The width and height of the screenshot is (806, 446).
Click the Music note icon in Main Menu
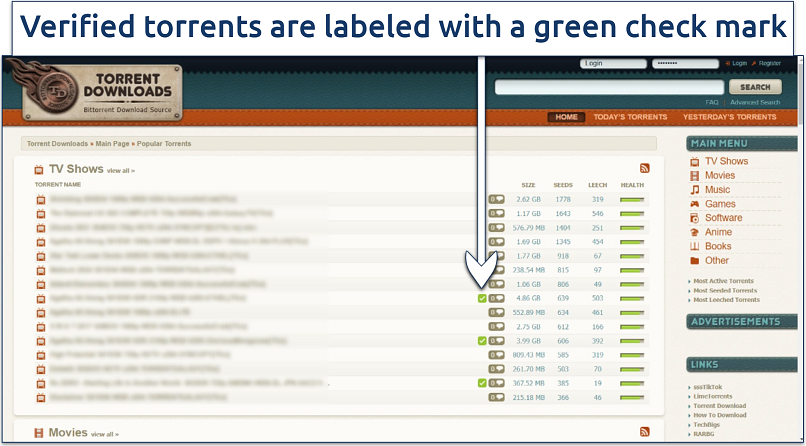[695, 190]
